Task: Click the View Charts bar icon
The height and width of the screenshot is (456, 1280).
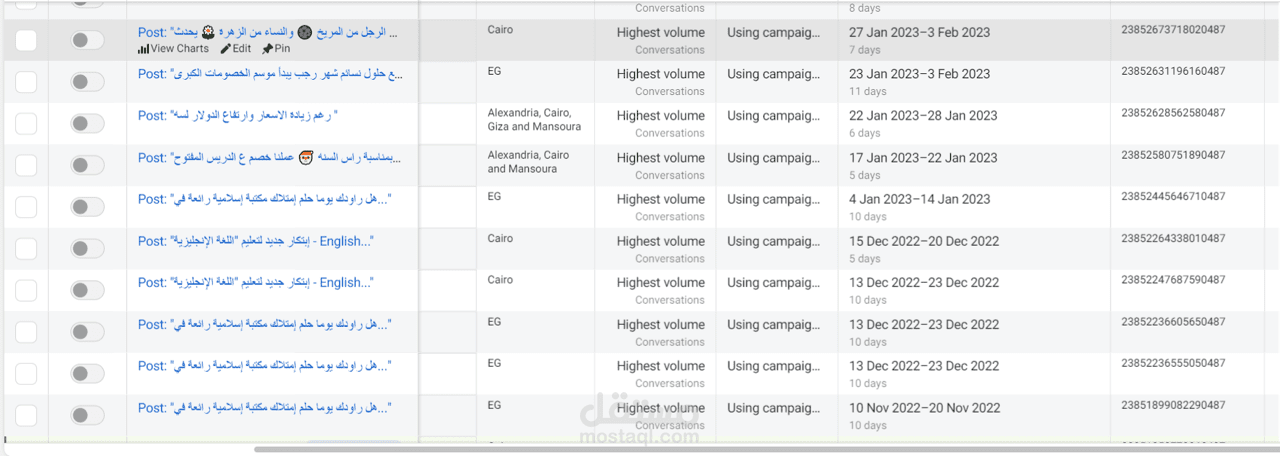Action: pyautogui.click(x=143, y=49)
